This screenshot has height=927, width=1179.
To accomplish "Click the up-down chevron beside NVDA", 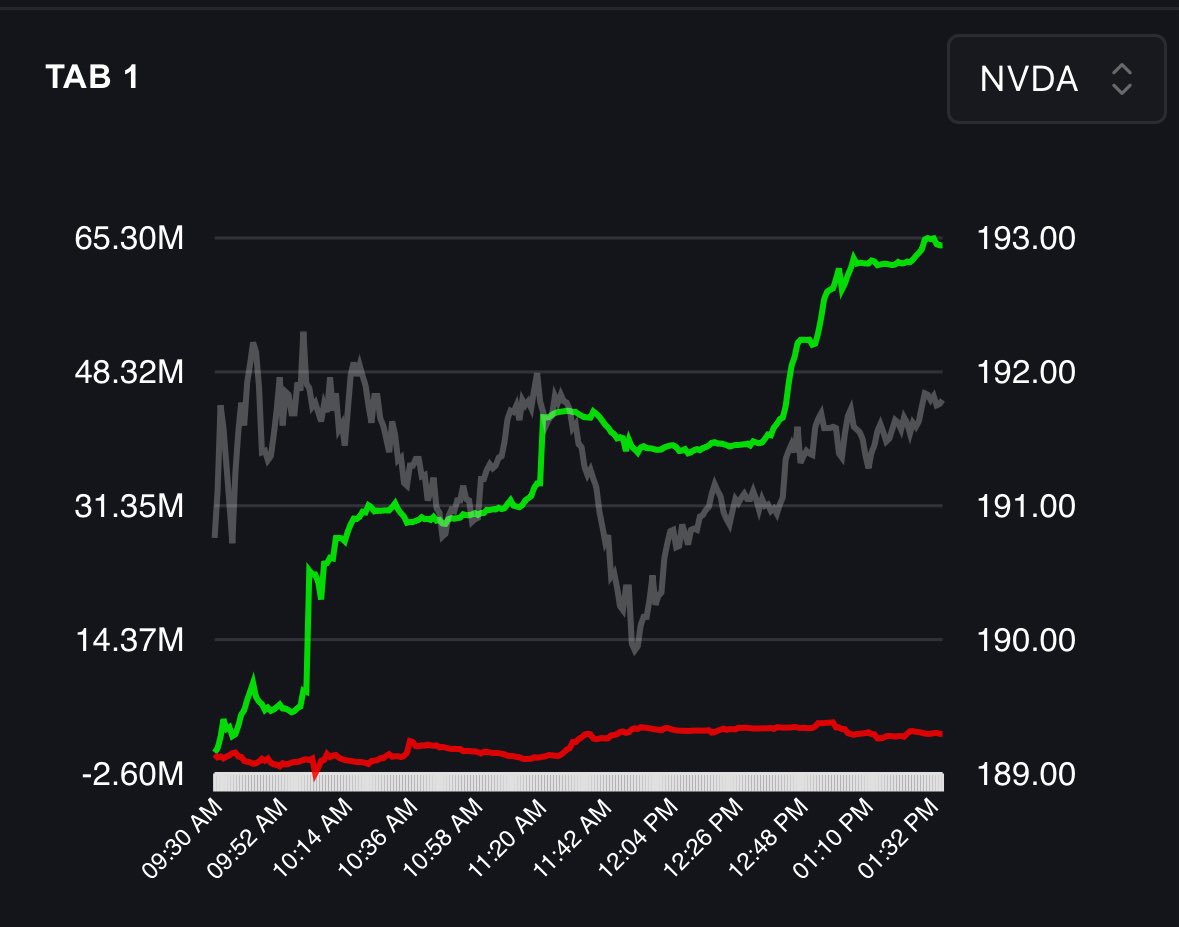I will [x=1121, y=80].
